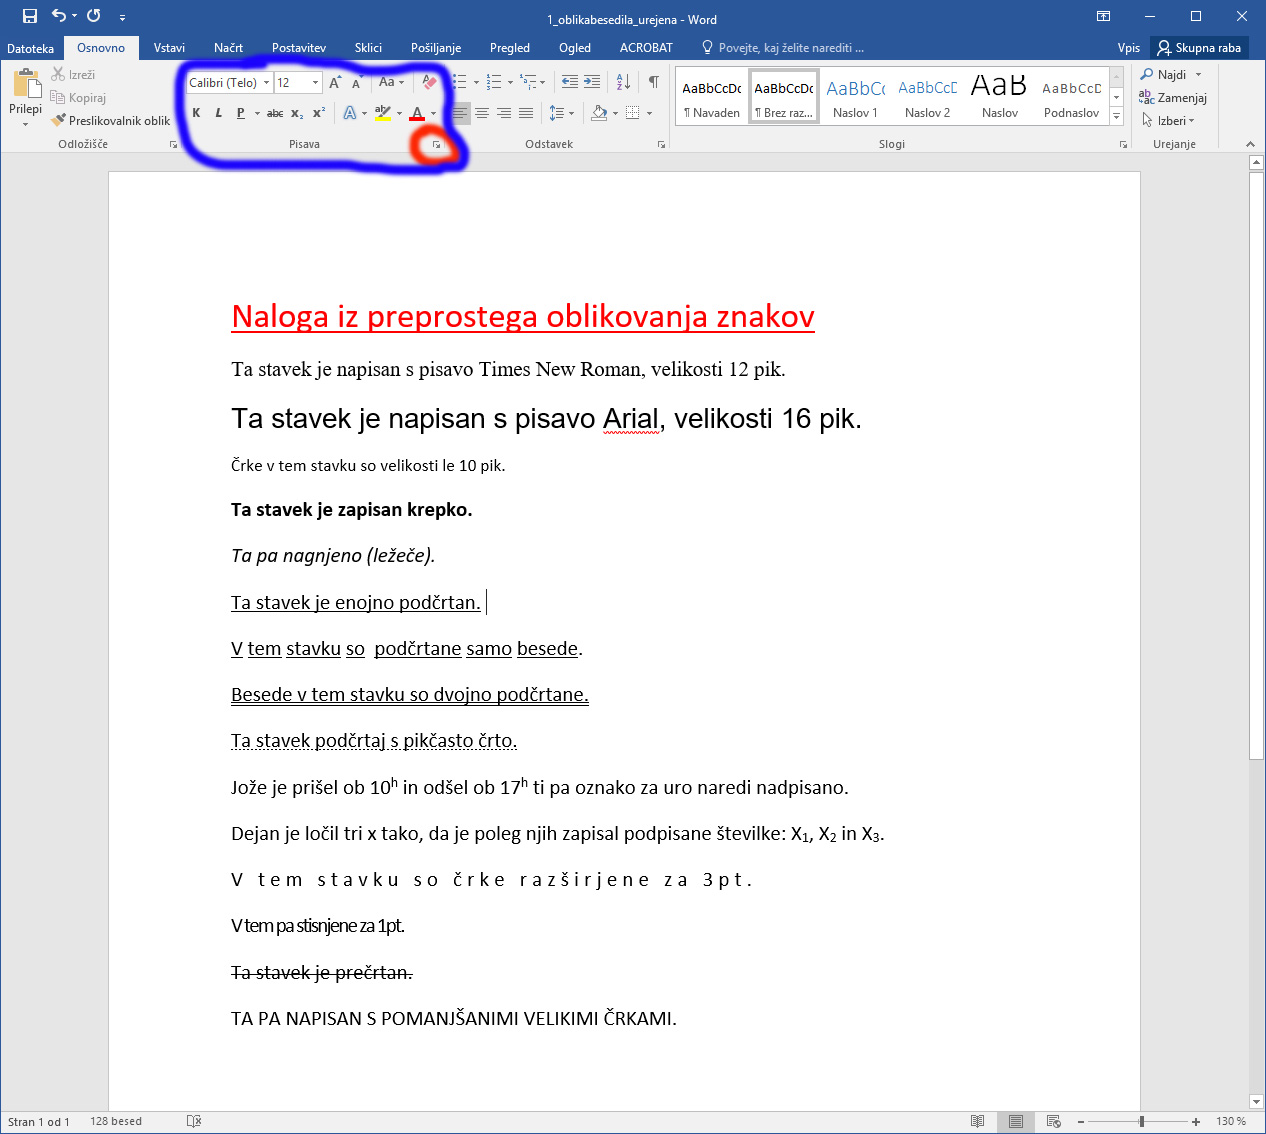Open Pisava font dialog launcher
1266x1134 pixels.
[436, 145]
